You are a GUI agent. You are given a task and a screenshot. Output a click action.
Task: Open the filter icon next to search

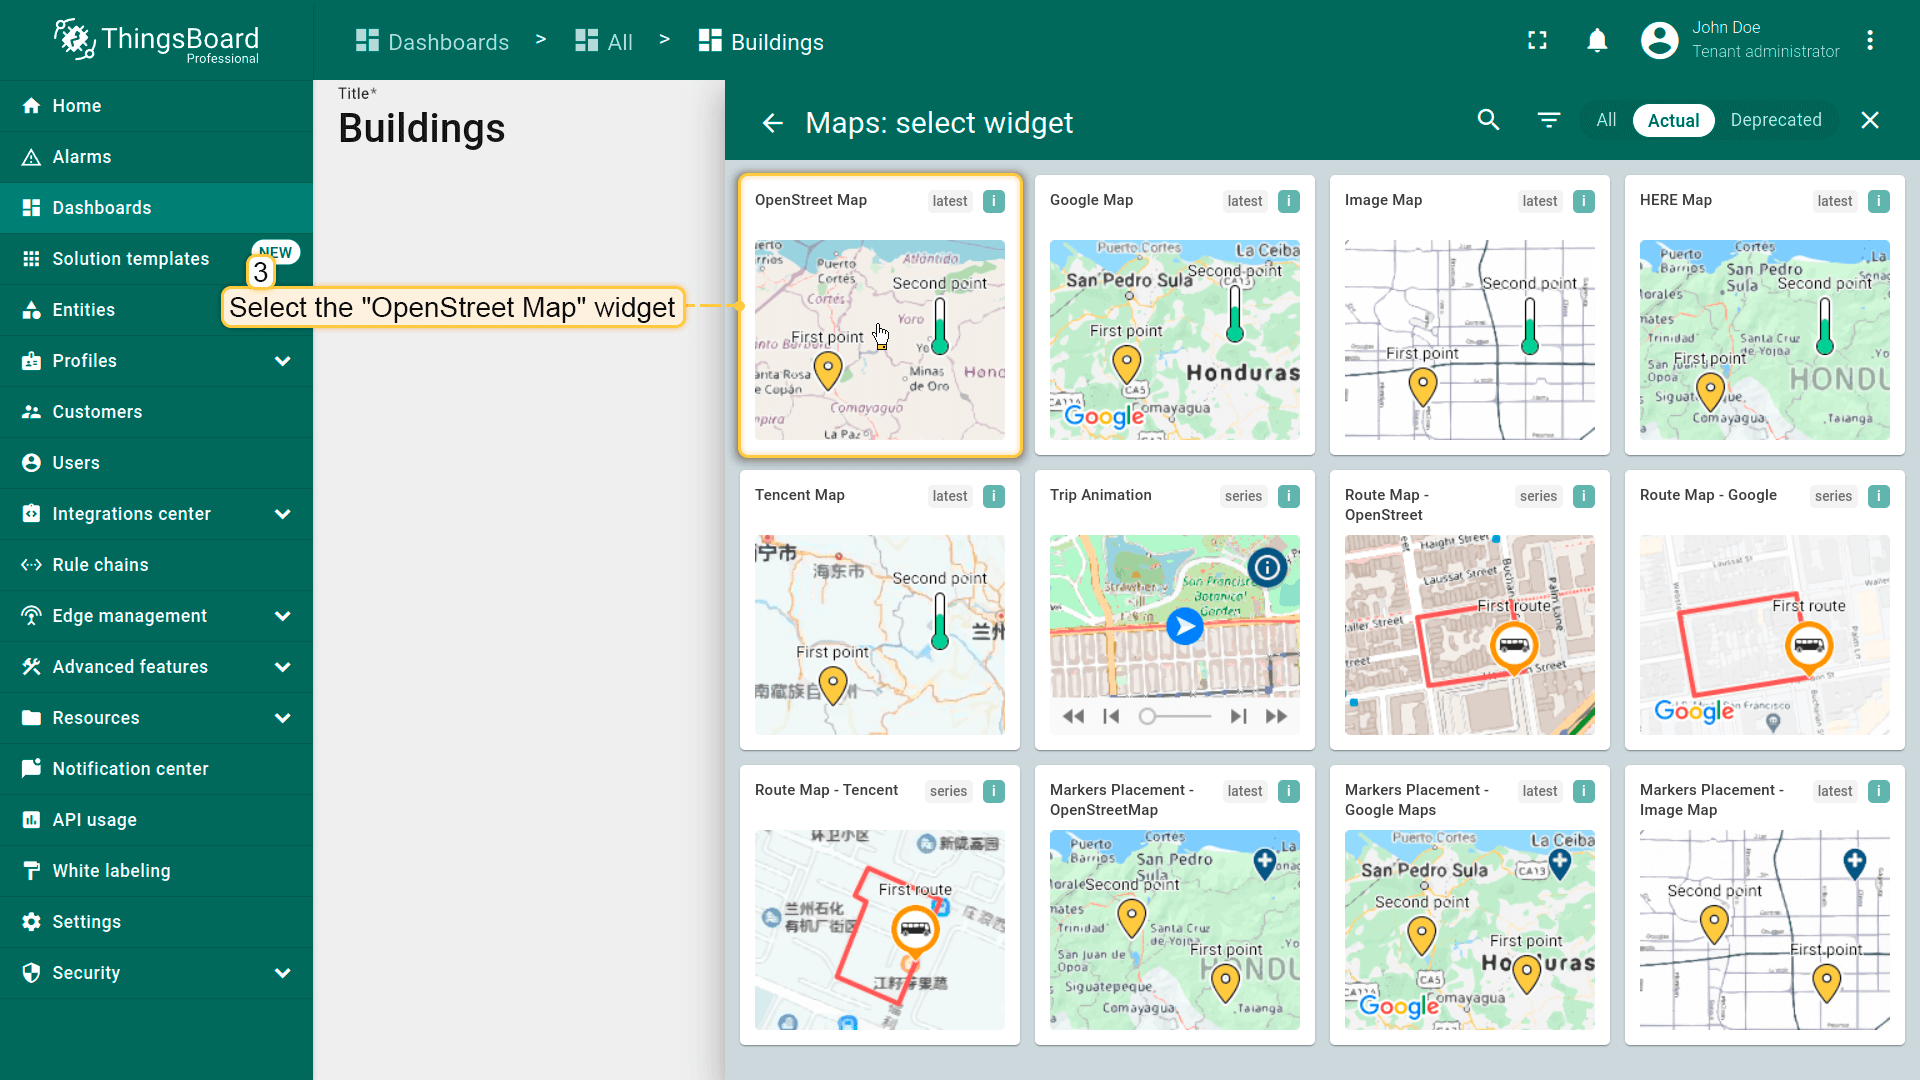(x=1548, y=120)
